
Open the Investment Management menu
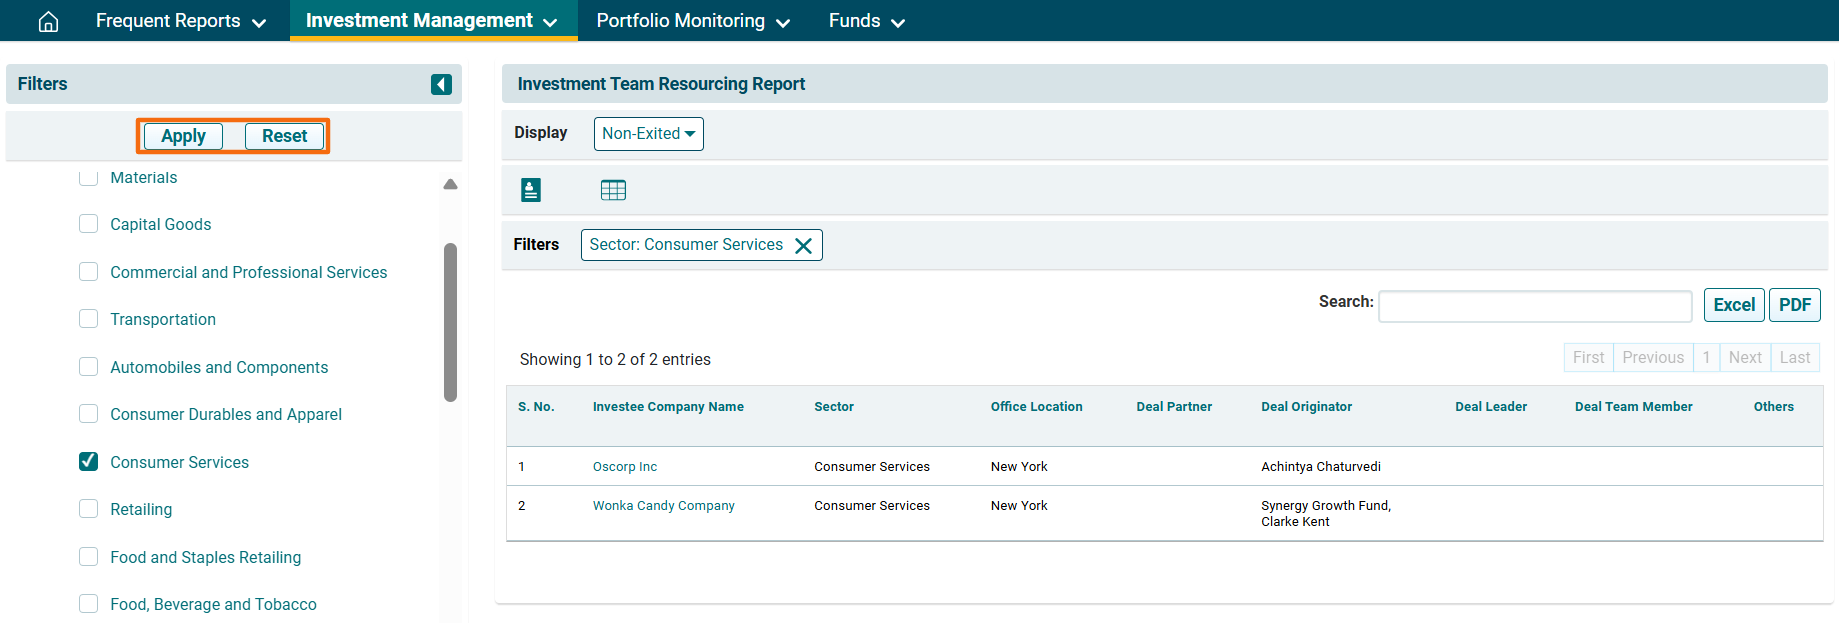click(432, 21)
